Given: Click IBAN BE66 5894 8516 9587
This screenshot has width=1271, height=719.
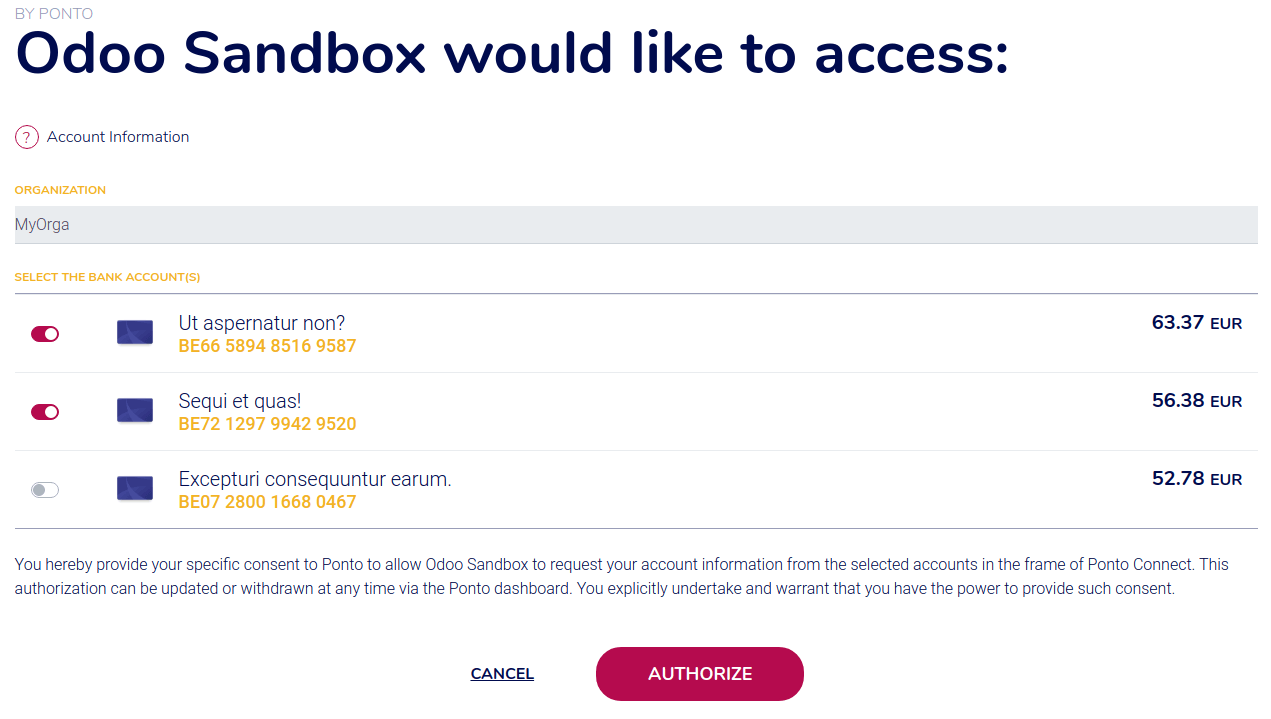Looking at the screenshot, I should point(267,345).
